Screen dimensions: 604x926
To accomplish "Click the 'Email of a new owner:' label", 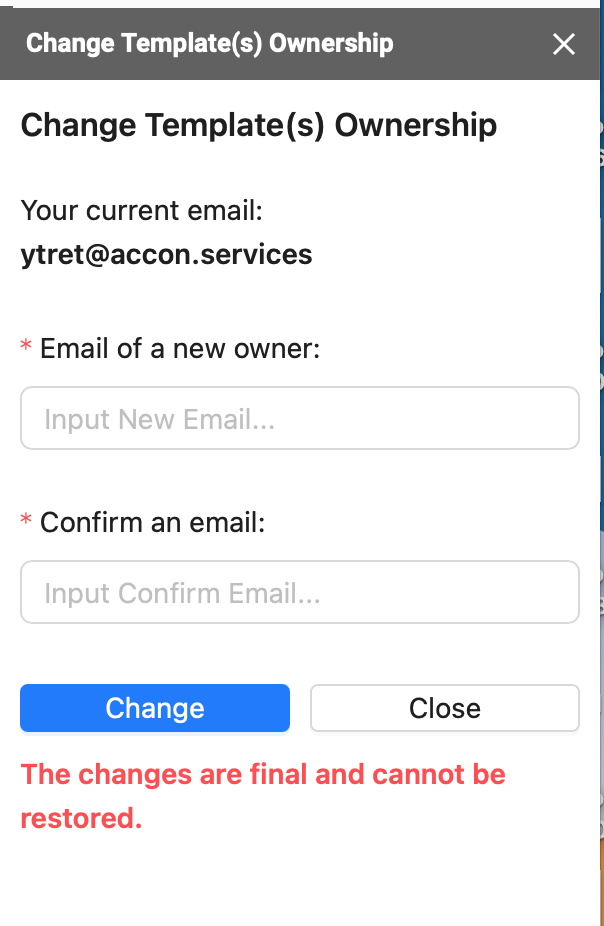I will tap(180, 348).
